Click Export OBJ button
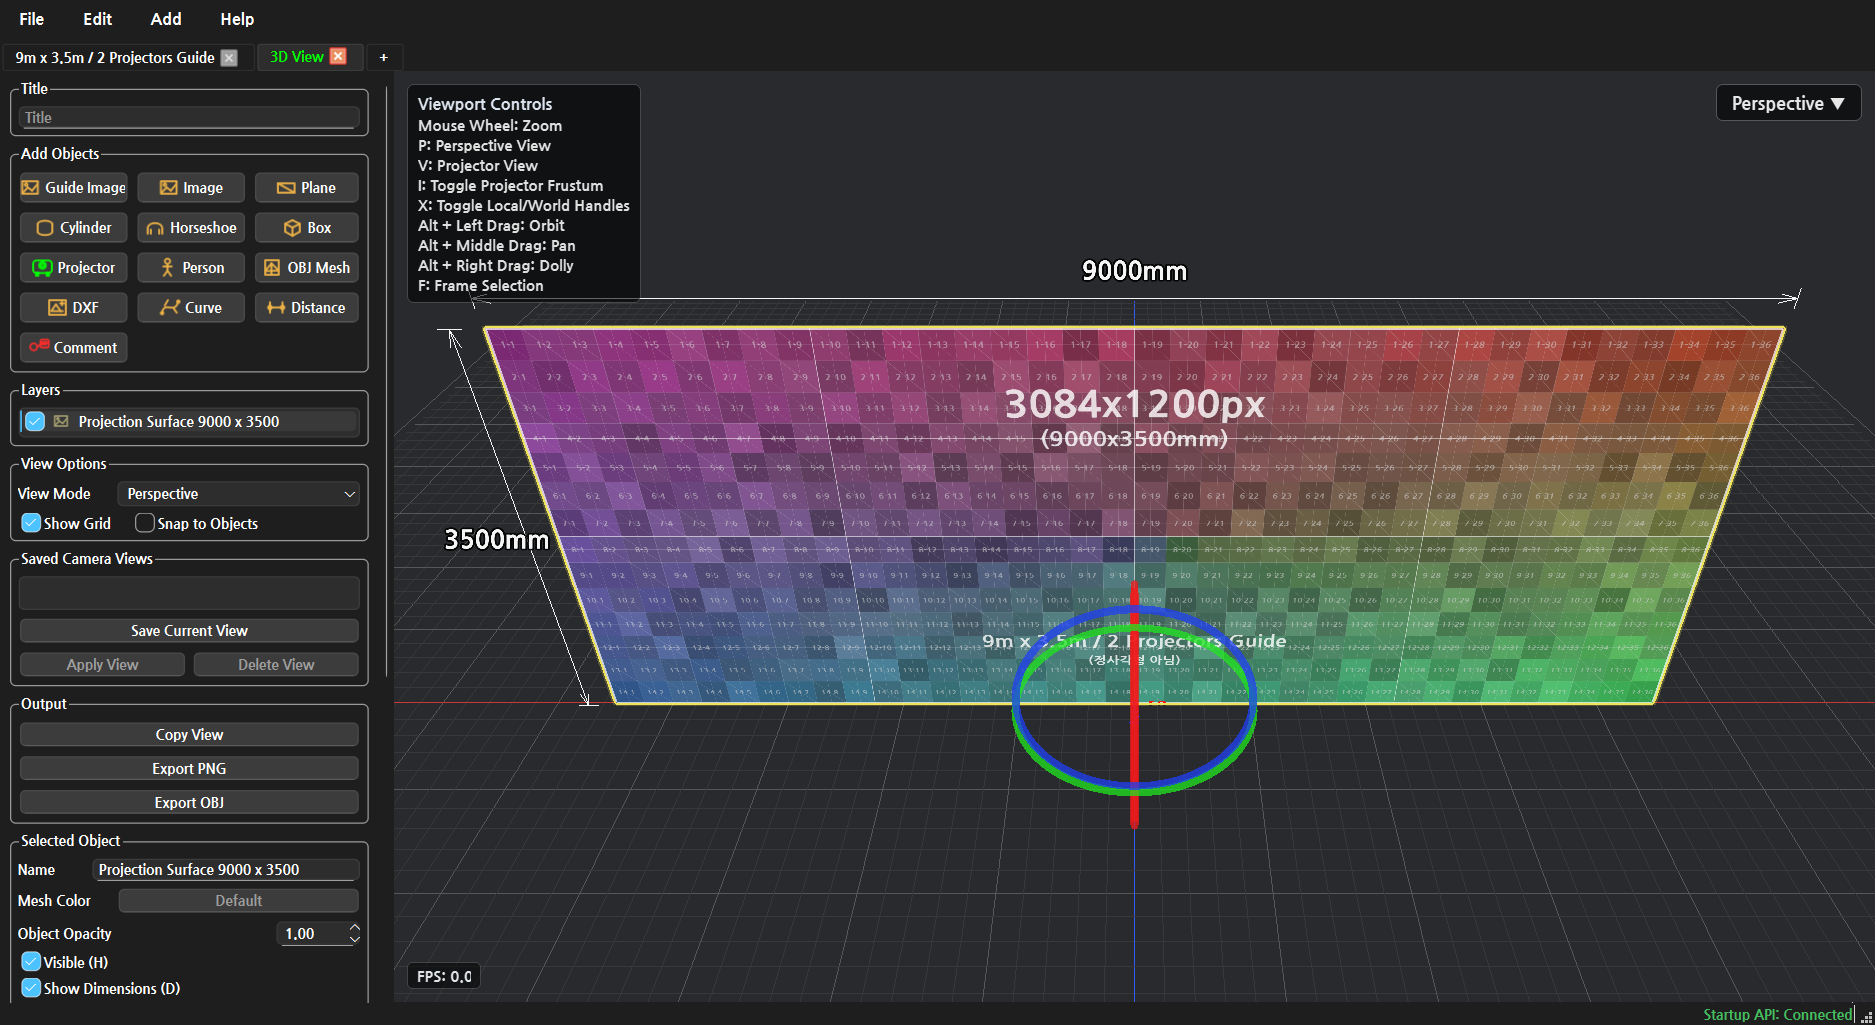 point(189,803)
